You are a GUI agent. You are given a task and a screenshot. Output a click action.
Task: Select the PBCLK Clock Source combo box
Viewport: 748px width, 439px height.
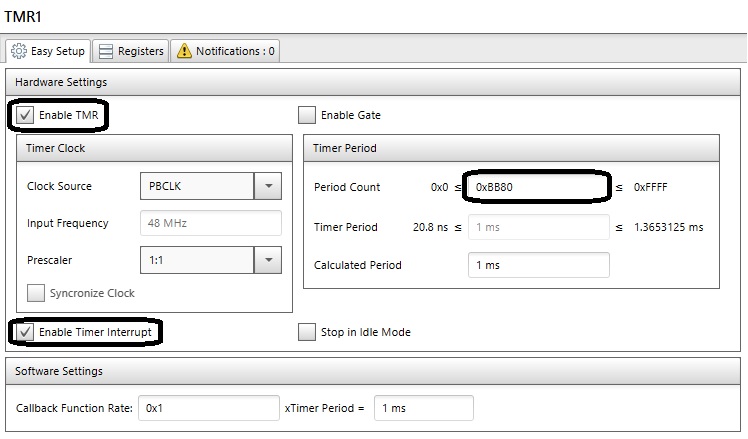pos(211,186)
